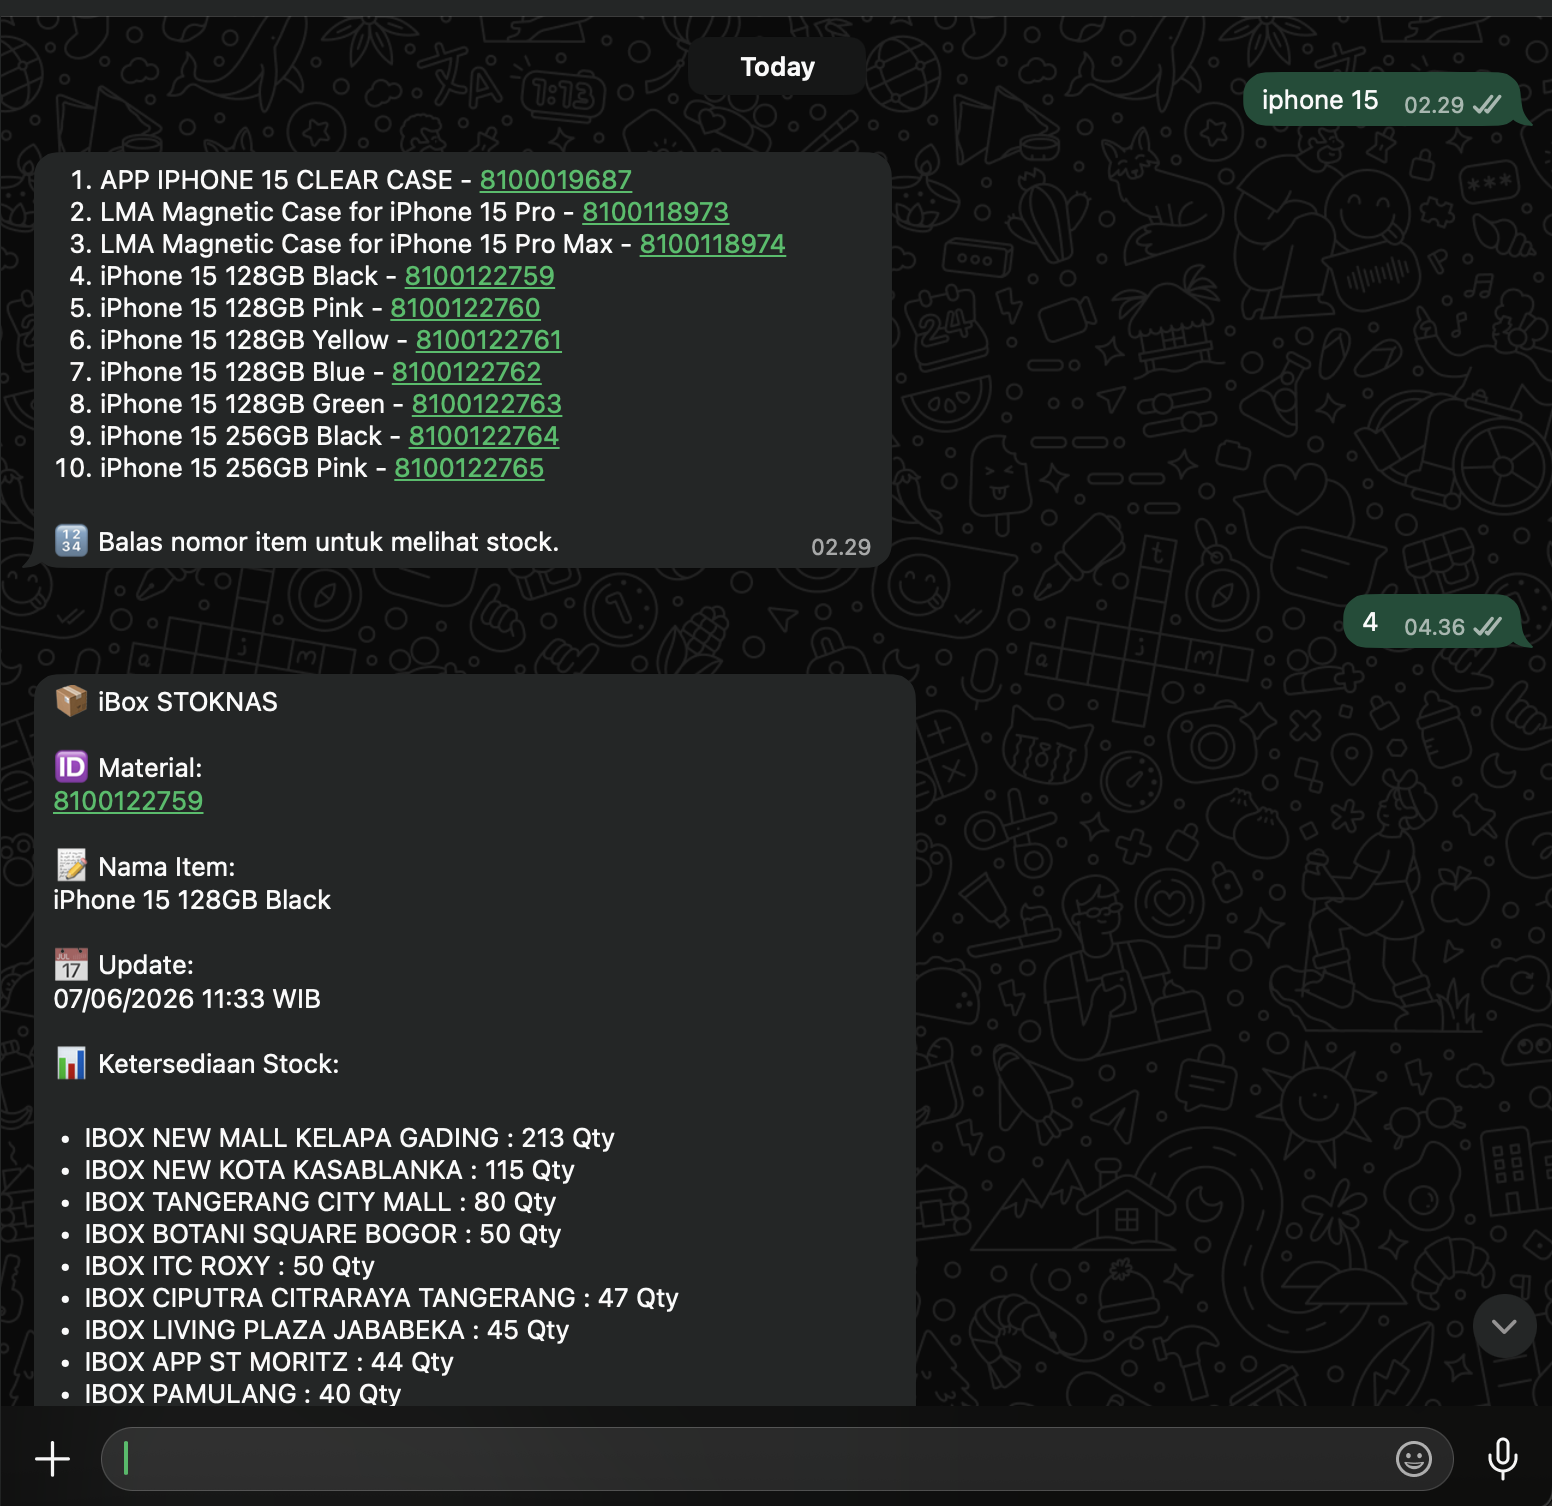Click 'IBOX TANGERANG CITY MALL : 80 Qty'
1552x1506 pixels.
pyautogui.click(x=320, y=1202)
